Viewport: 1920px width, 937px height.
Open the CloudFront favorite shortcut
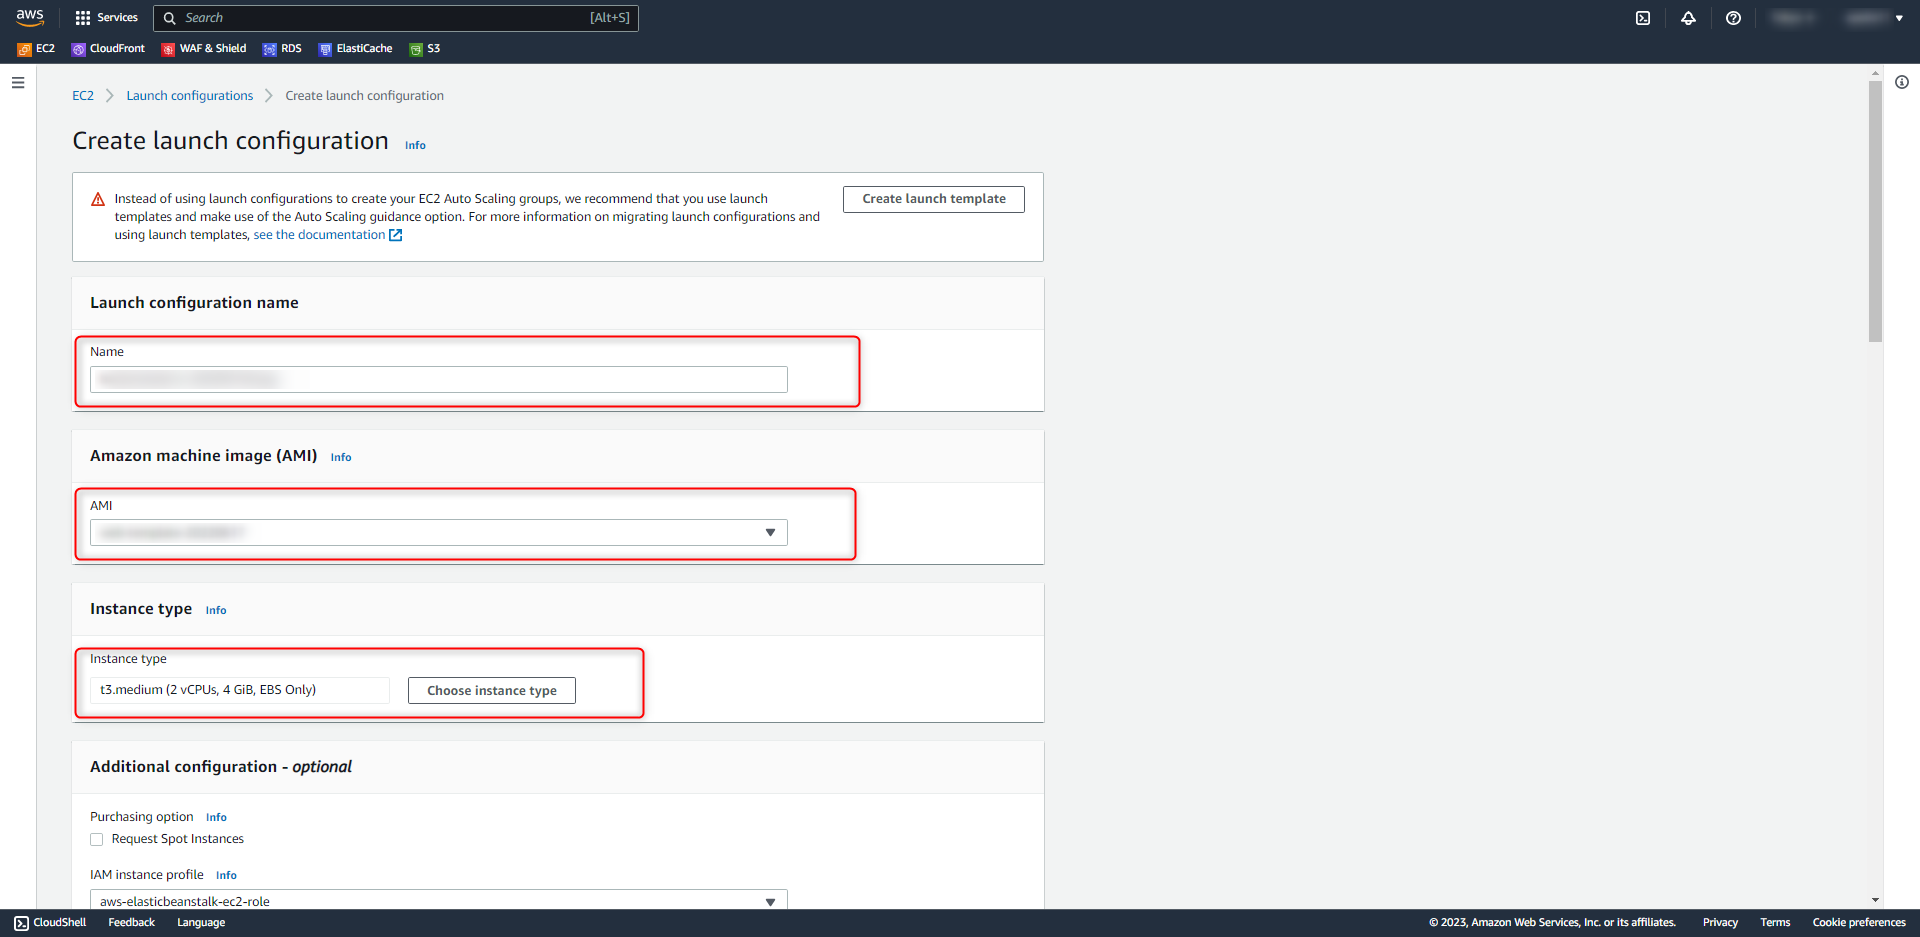(108, 49)
